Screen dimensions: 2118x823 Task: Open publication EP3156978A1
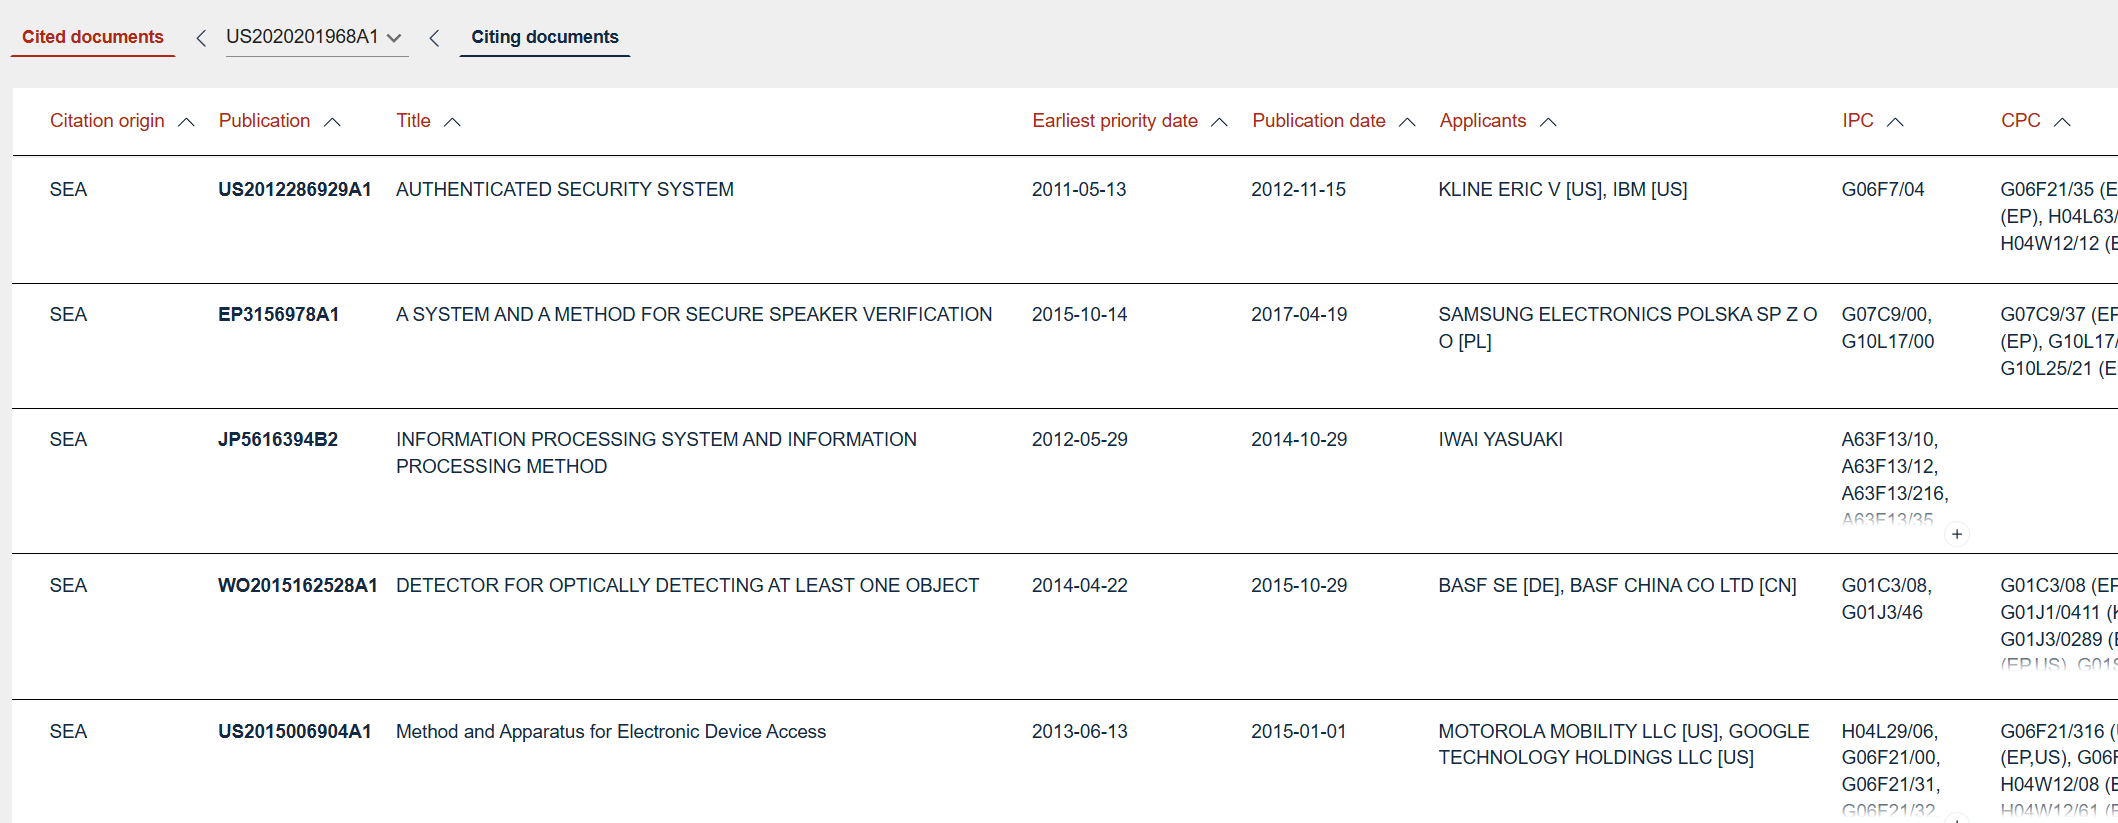coord(278,314)
